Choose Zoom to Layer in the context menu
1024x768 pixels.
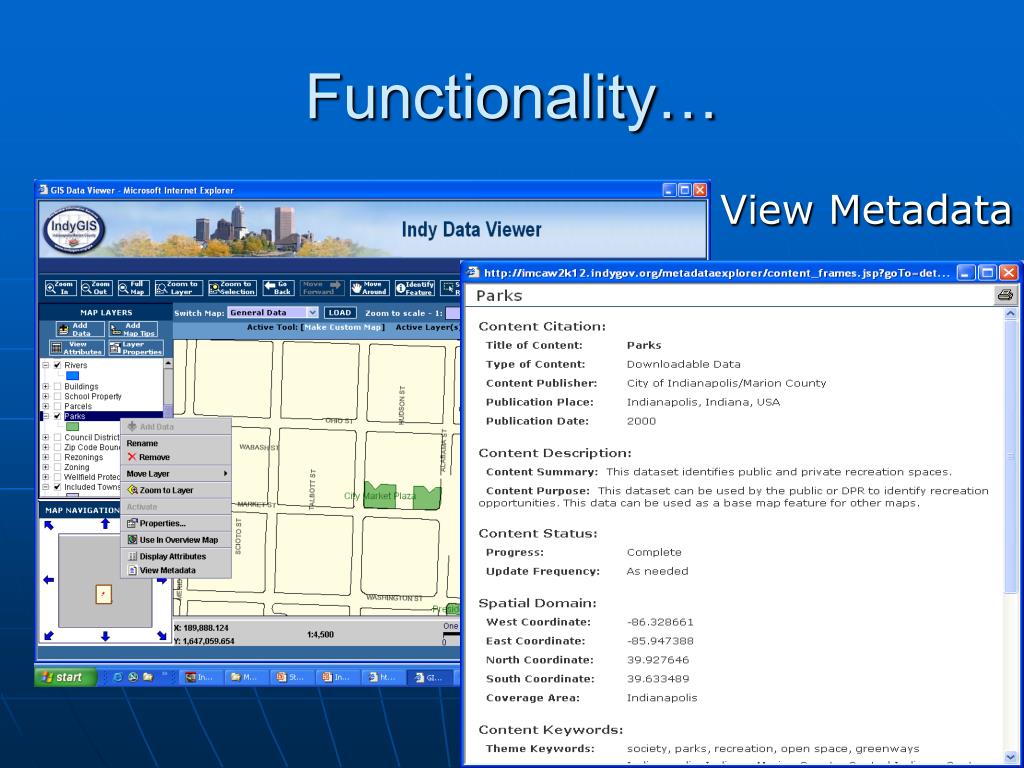coord(176,490)
